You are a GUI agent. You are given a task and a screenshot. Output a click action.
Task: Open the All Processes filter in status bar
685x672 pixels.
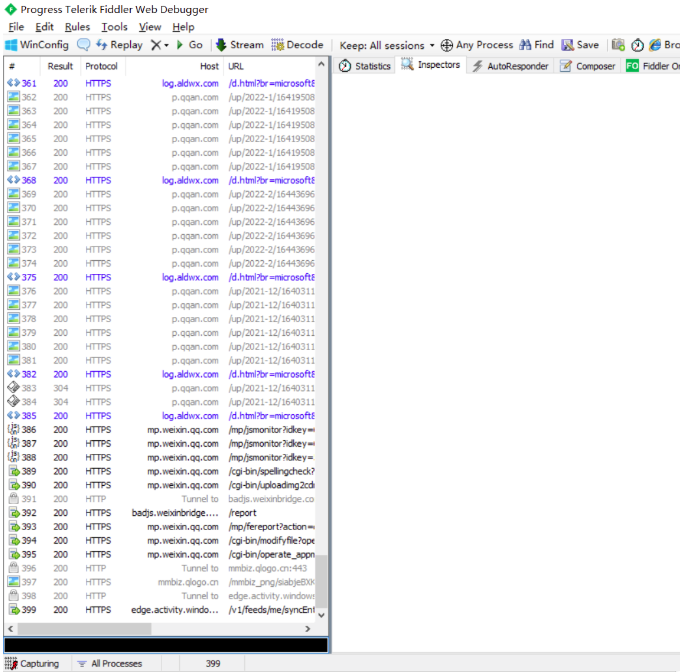pos(110,663)
